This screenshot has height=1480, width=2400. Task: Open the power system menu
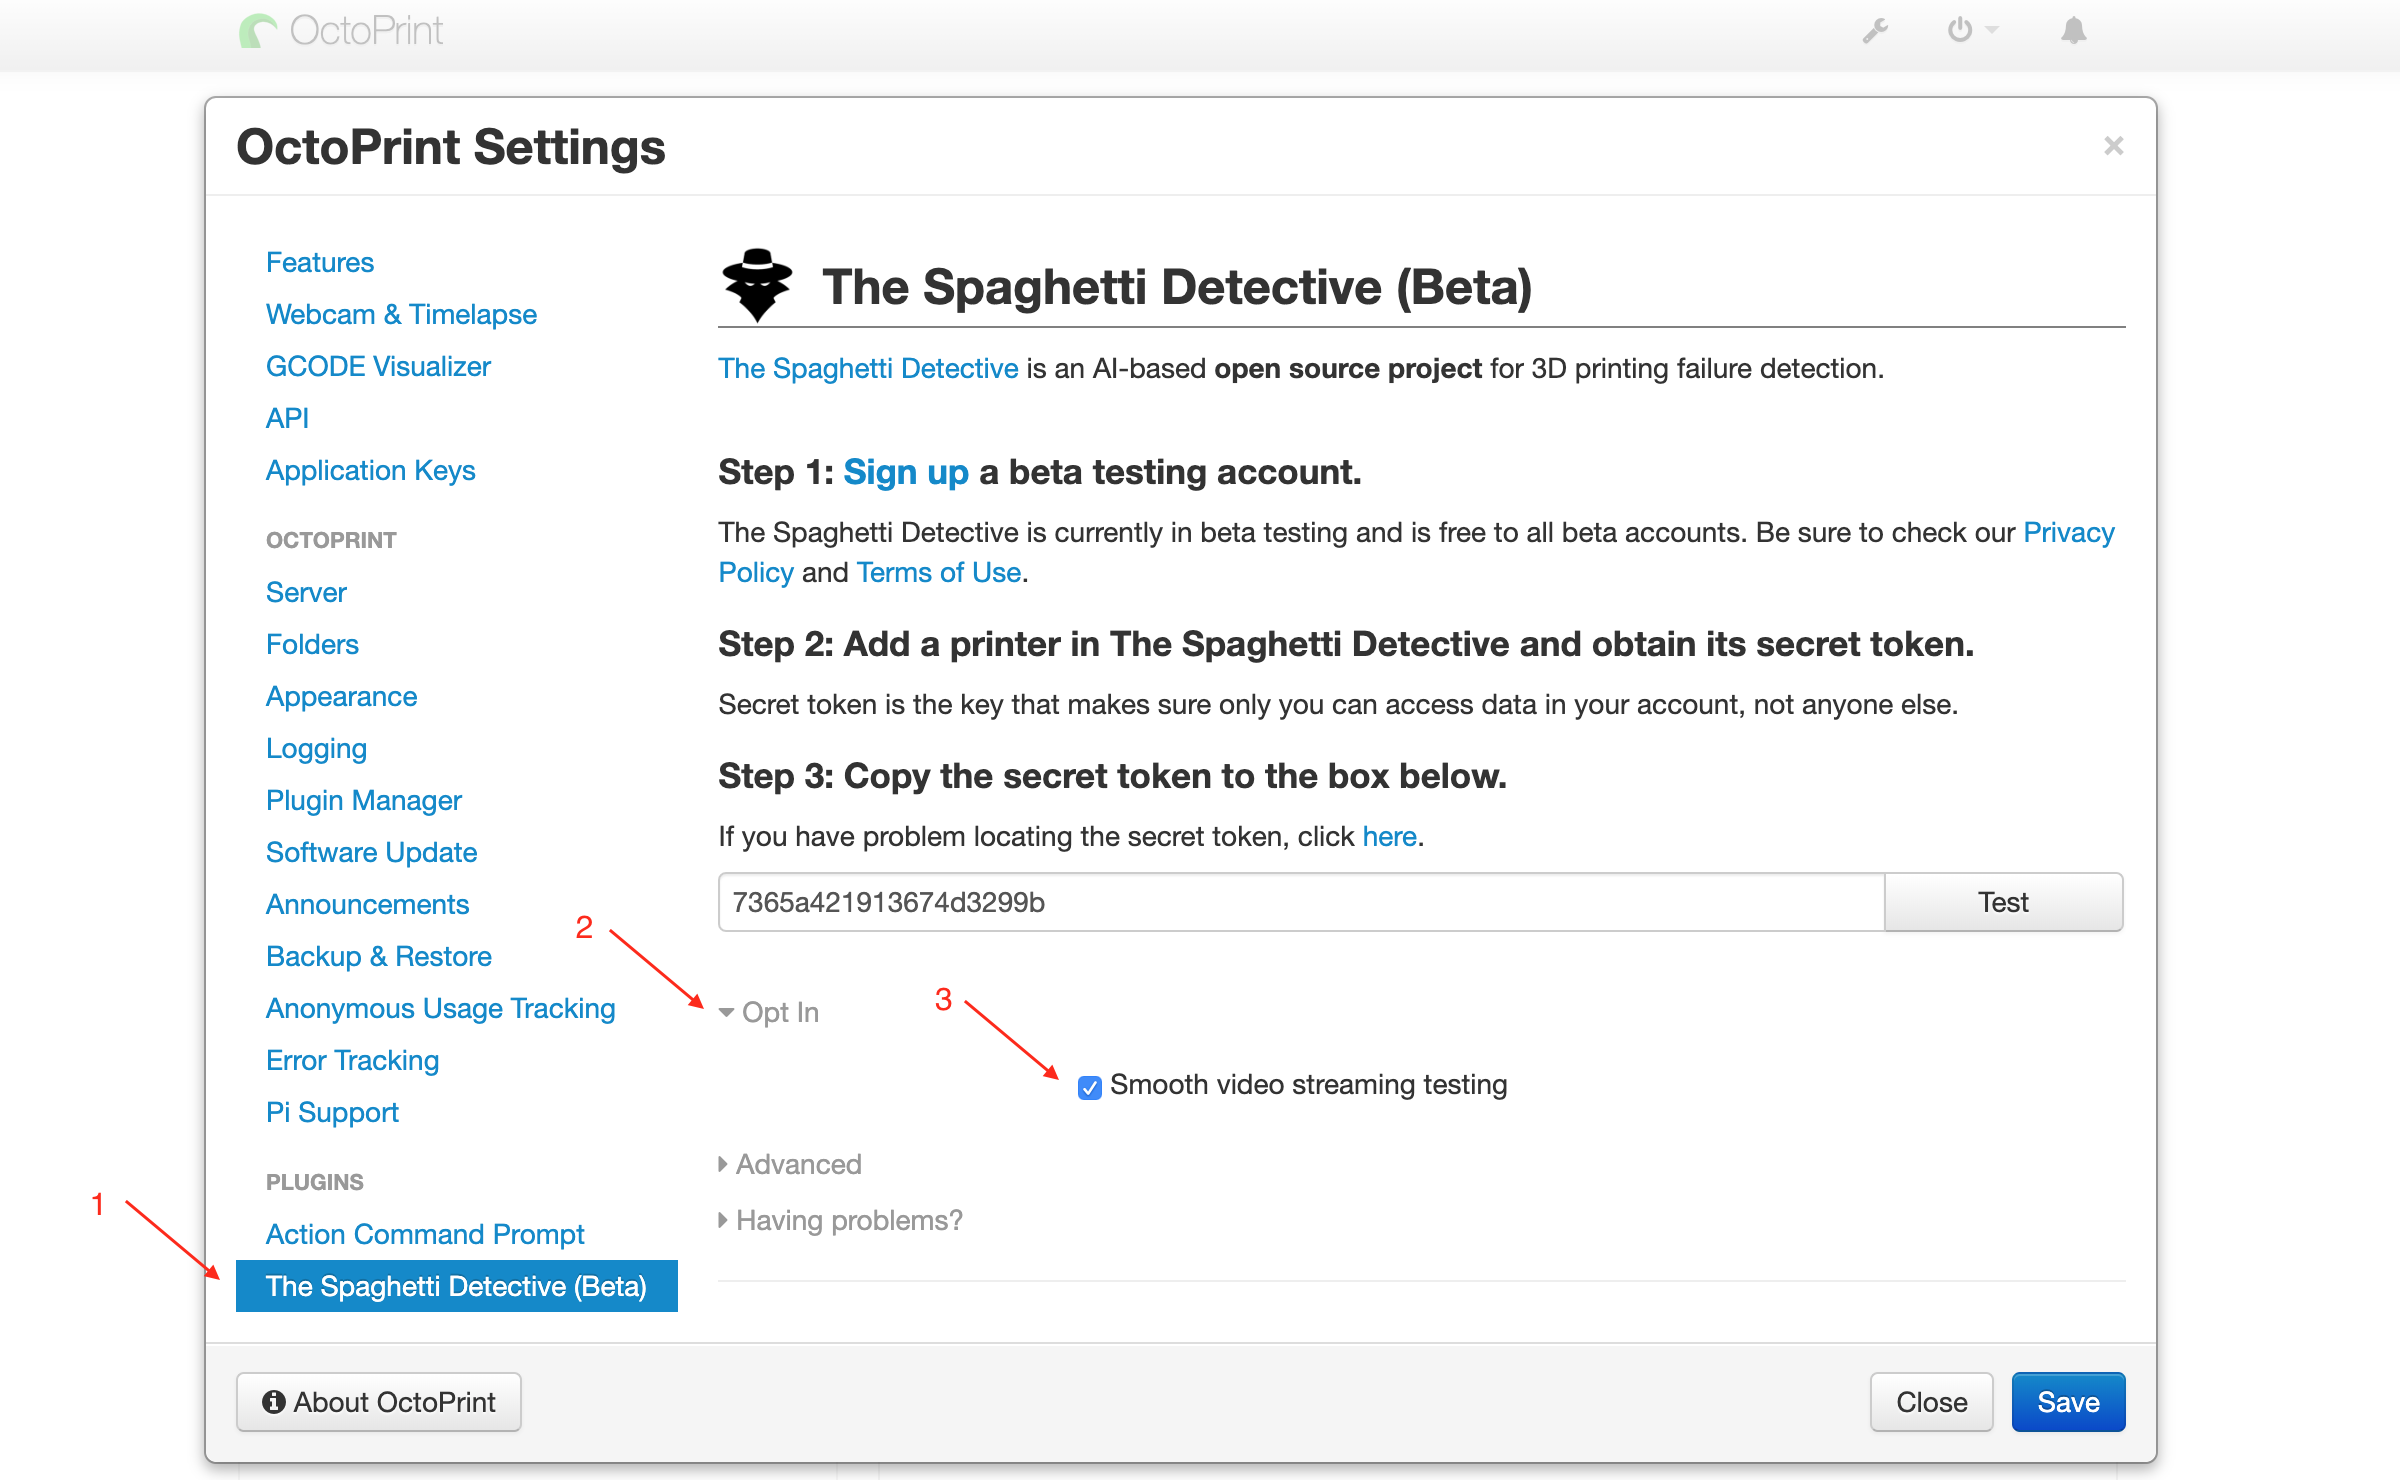(1971, 31)
